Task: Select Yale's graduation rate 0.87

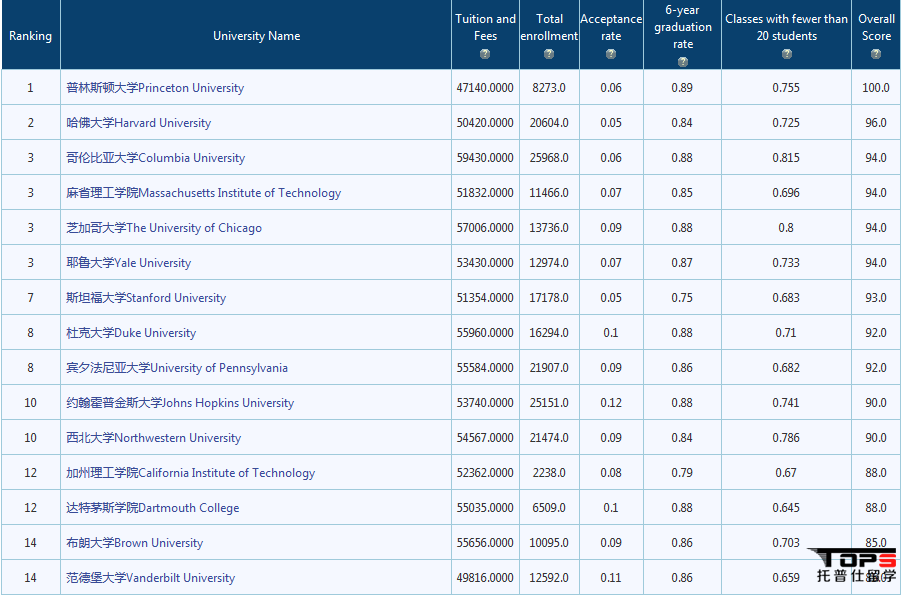Action: click(682, 263)
